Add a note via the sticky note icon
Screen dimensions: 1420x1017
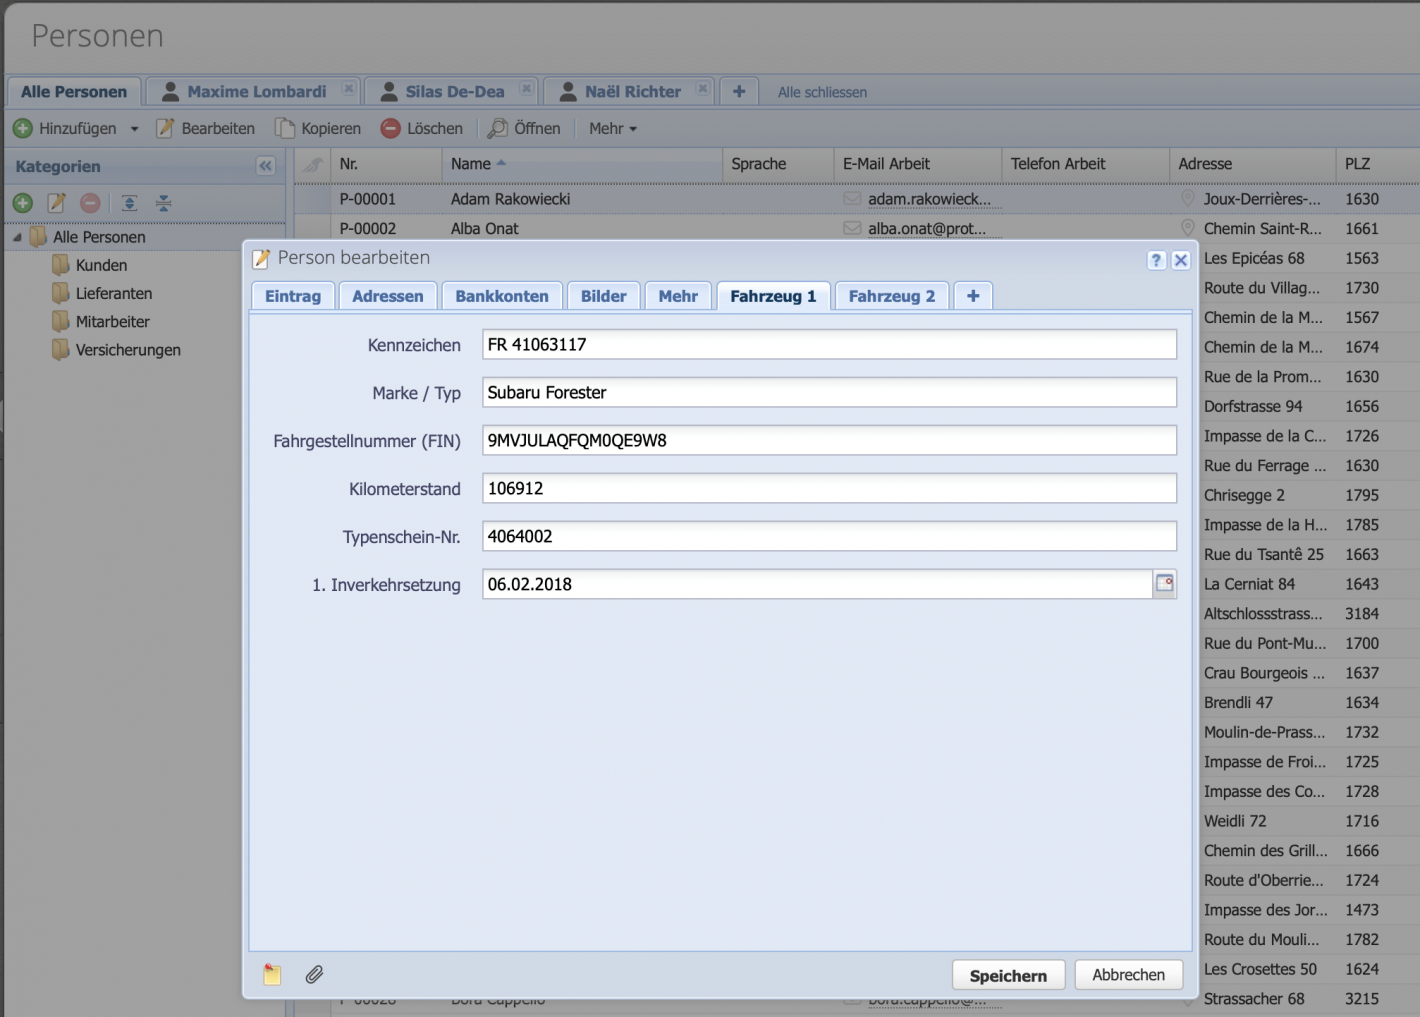click(x=271, y=974)
